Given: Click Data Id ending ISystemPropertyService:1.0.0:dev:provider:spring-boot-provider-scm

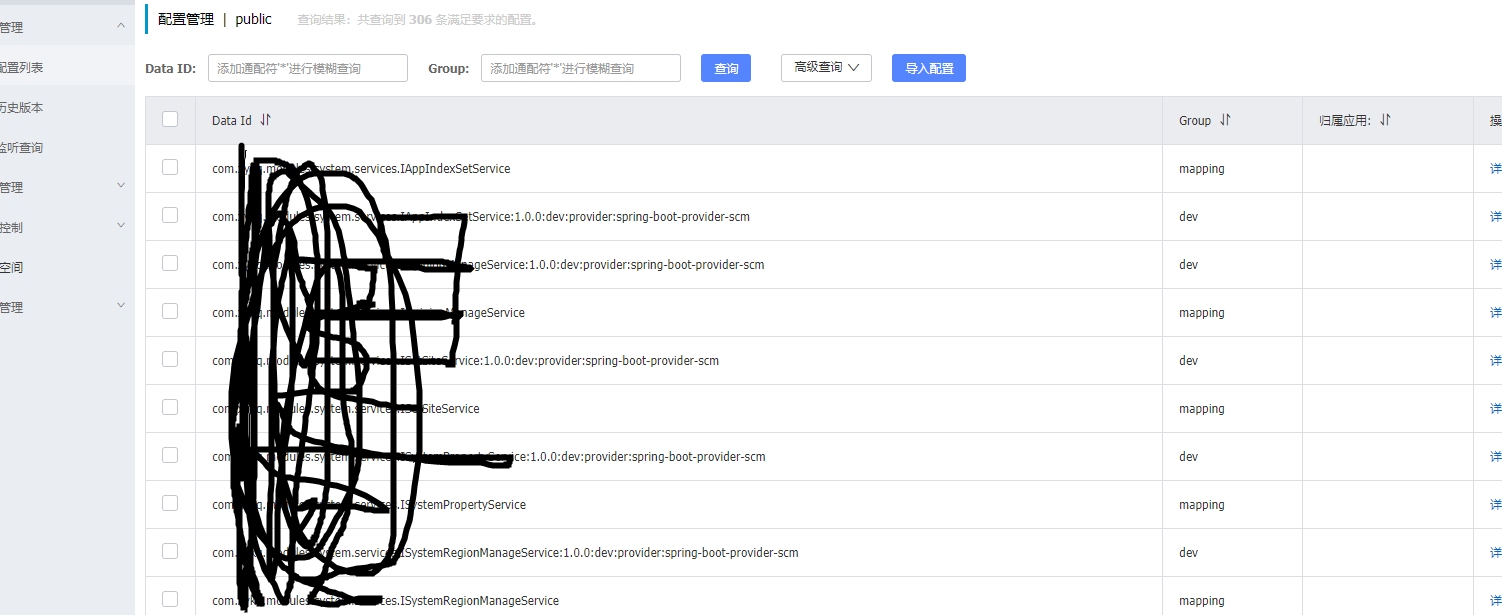Looking at the screenshot, I should [x=489, y=457].
